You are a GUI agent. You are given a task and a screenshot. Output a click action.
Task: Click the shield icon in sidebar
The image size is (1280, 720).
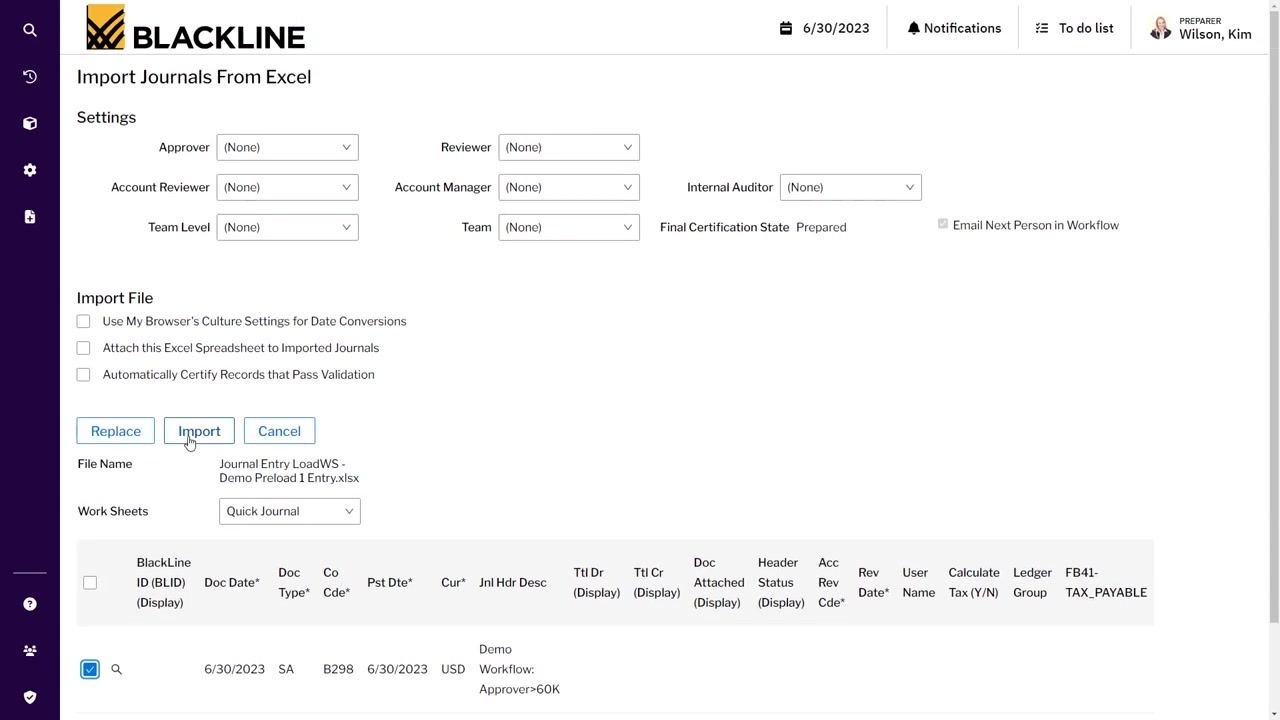(30, 697)
